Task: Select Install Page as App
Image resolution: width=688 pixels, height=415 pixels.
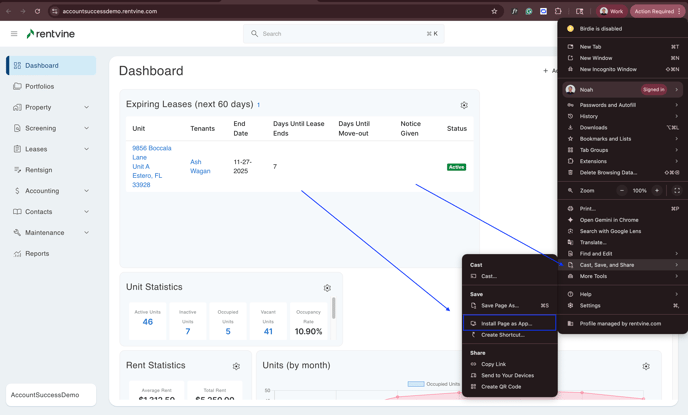Action: click(507, 323)
